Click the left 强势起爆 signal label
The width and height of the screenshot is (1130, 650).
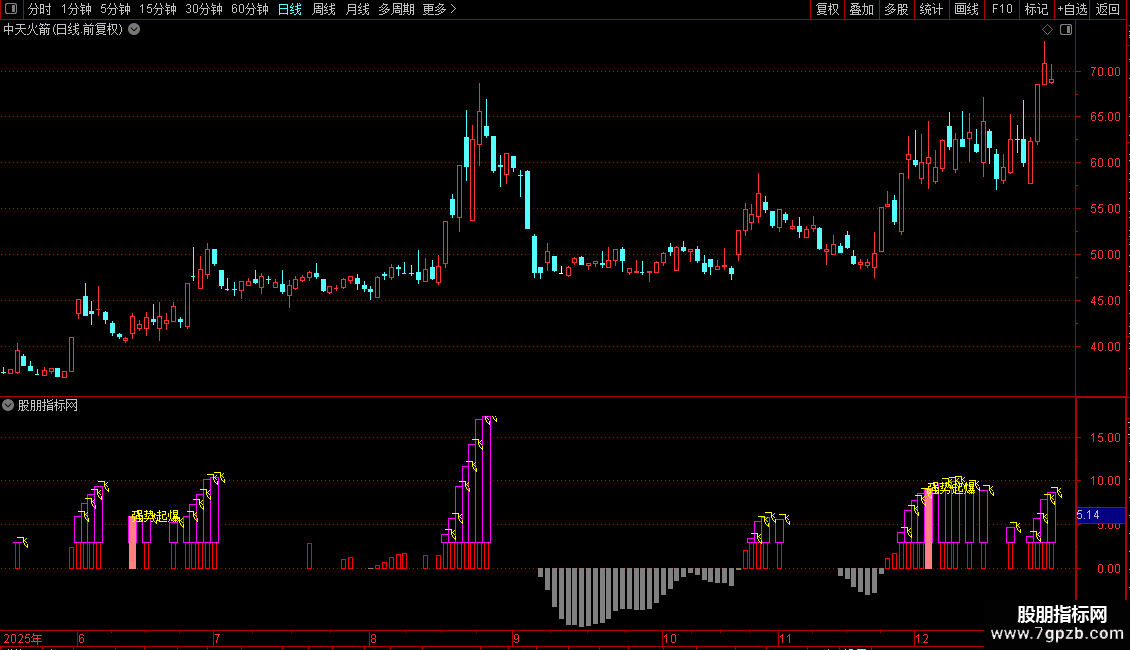[155, 516]
